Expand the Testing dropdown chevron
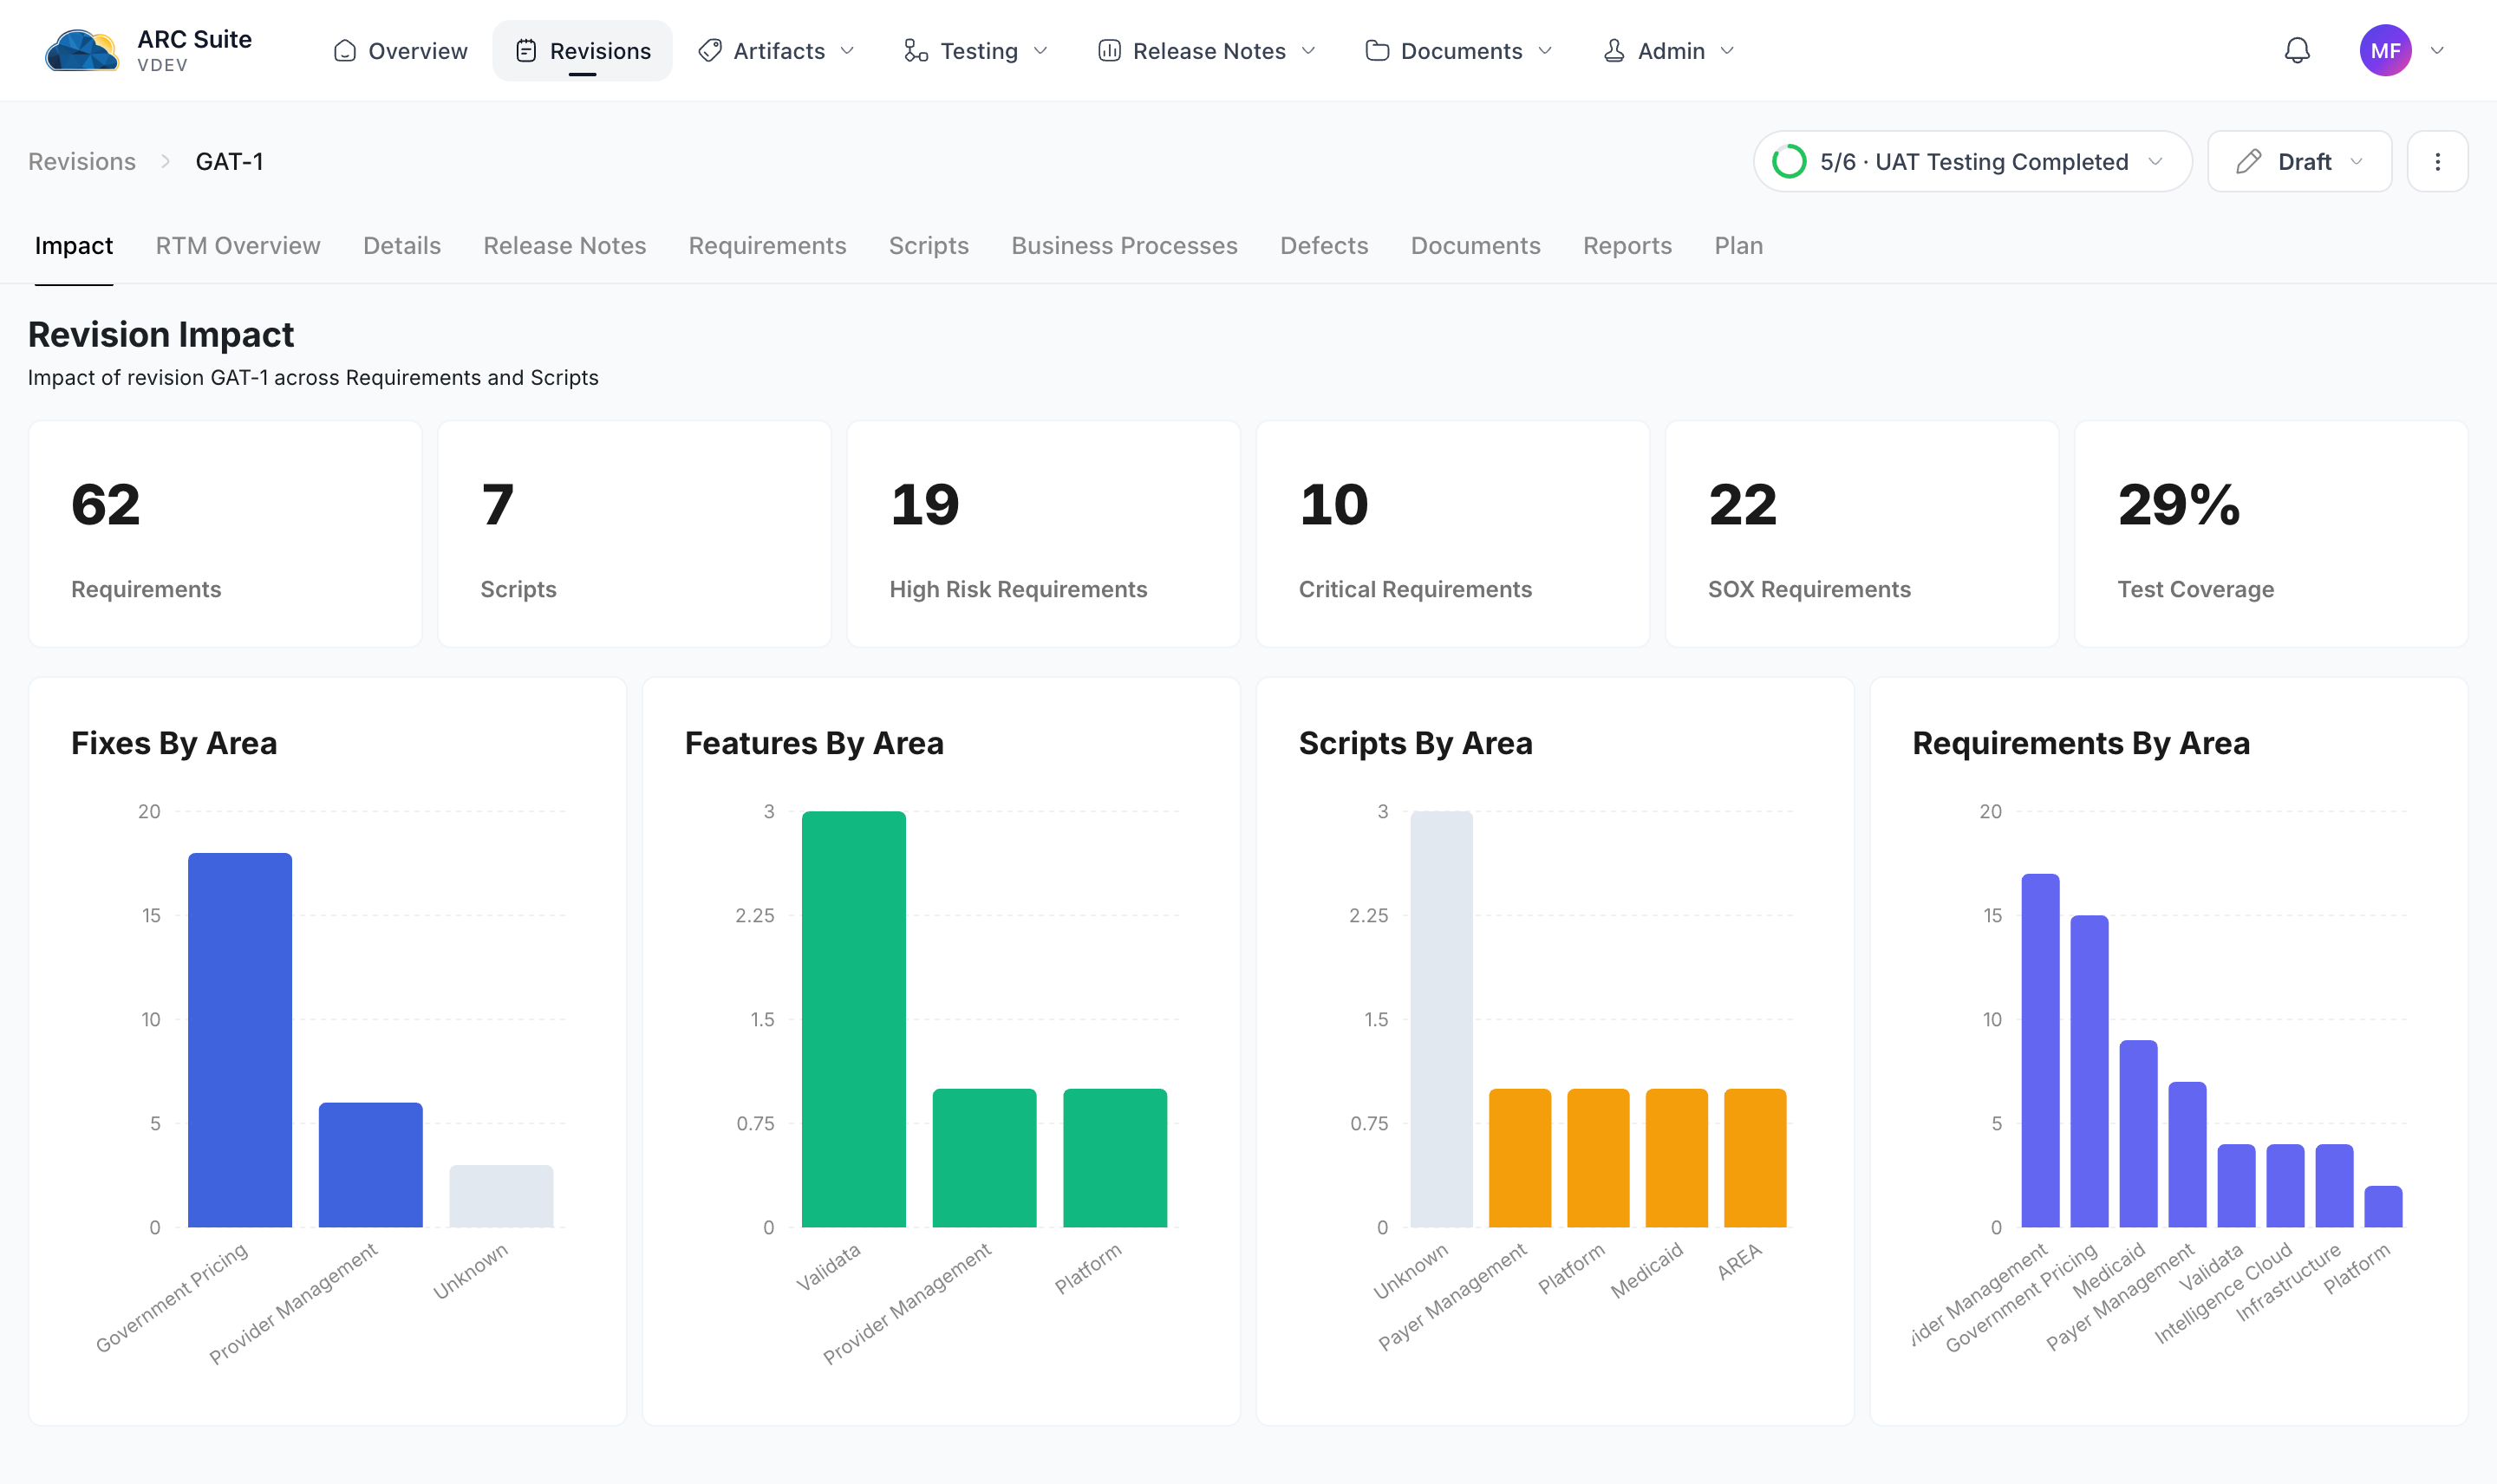This screenshot has width=2497, height=1484. pyautogui.click(x=1040, y=51)
